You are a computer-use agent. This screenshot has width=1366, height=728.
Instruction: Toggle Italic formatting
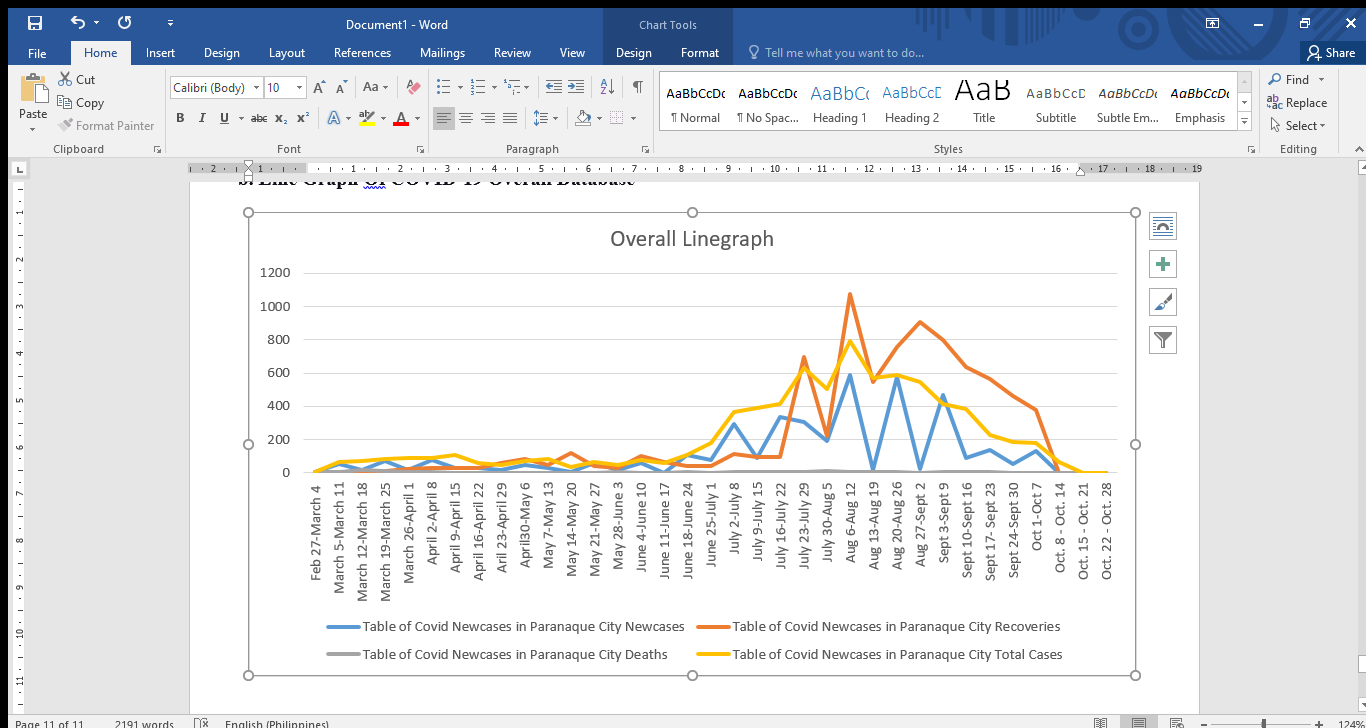[203, 118]
